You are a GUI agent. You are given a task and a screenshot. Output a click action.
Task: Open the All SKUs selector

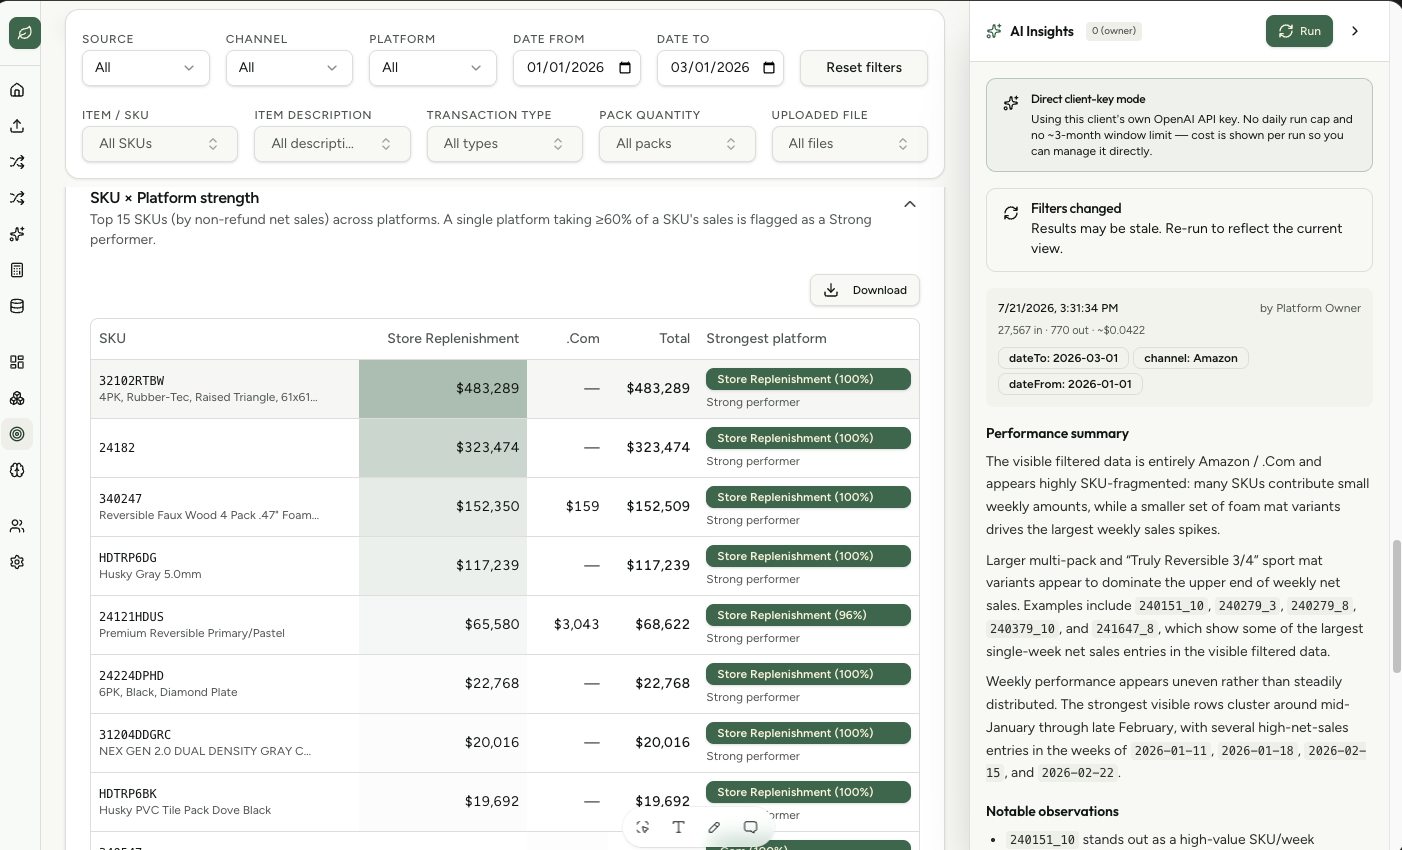(160, 144)
